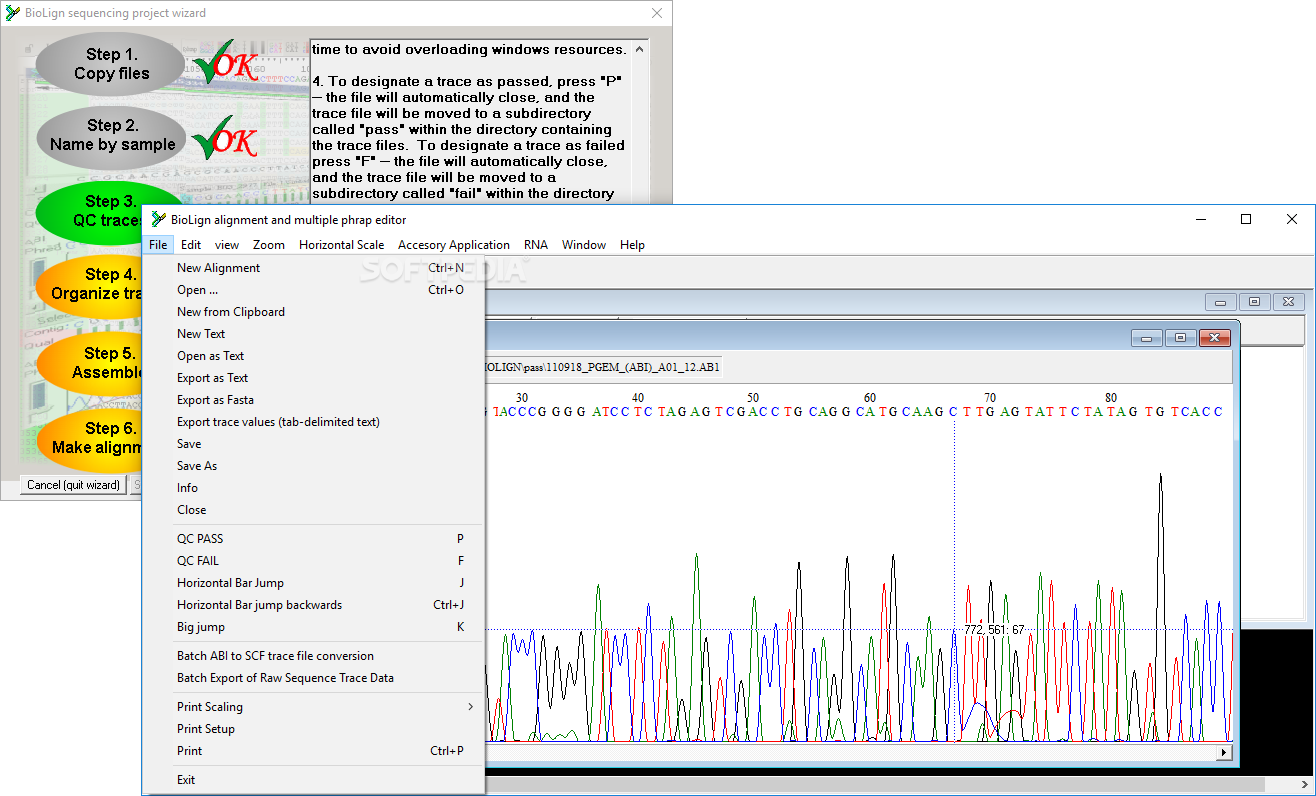Screen dimensions: 1316x796
Task: Select New Text menu entry
Action: 314,334
